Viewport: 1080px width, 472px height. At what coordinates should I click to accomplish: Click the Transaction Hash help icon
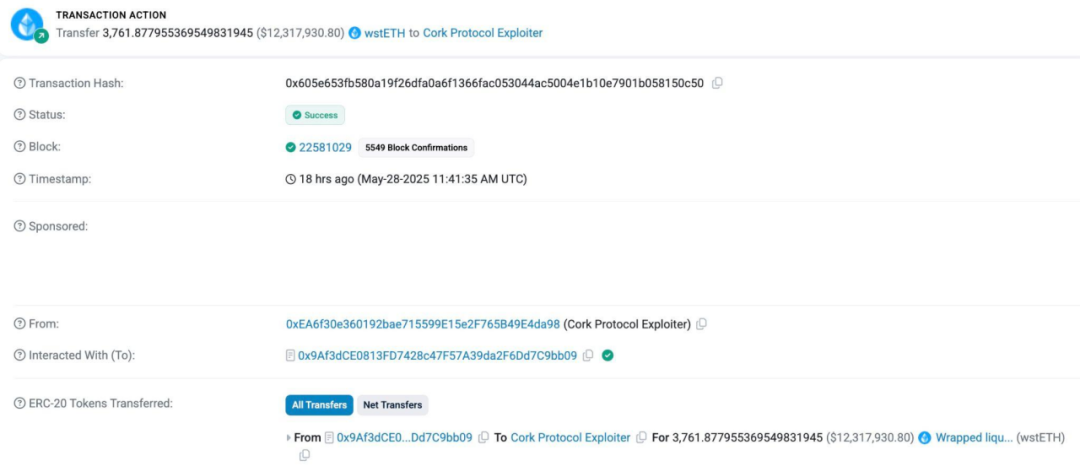[19, 83]
